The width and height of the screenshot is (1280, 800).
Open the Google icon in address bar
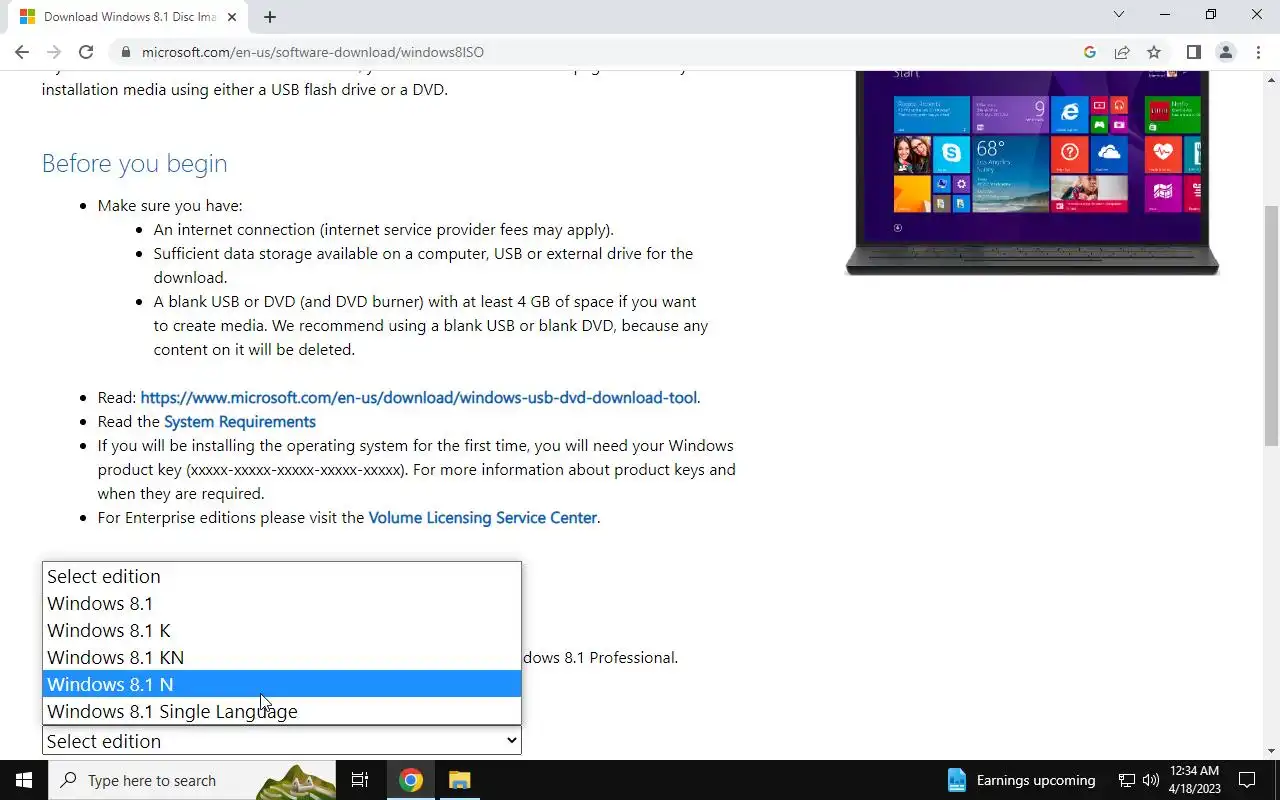tap(1090, 52)
